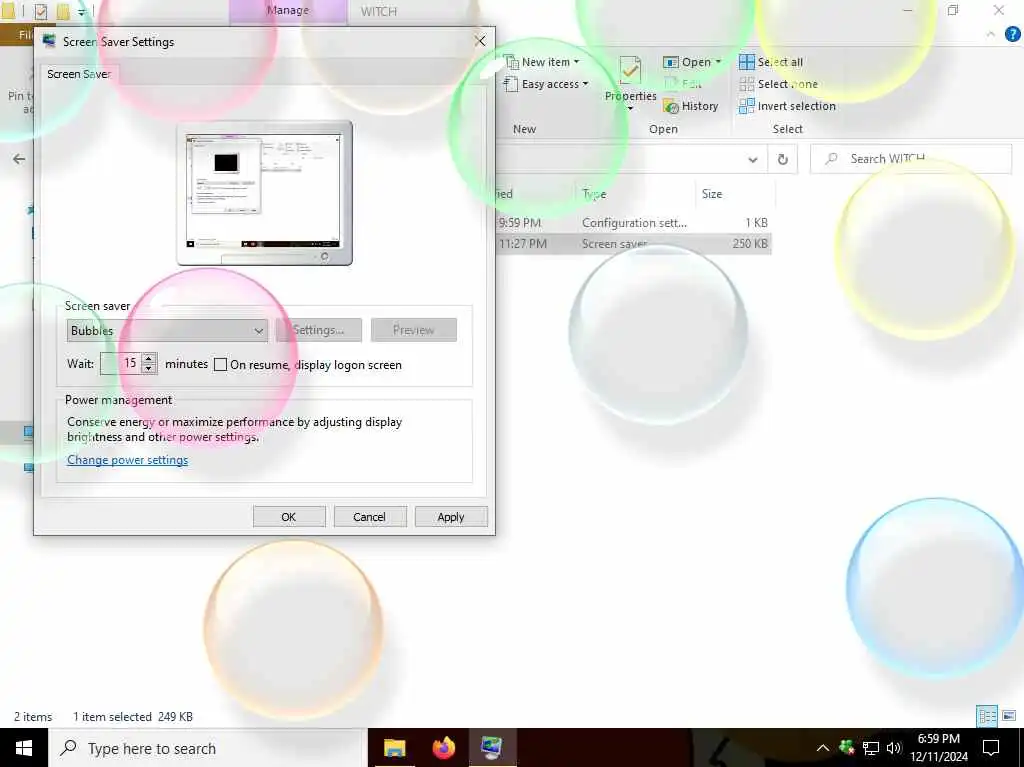Click the Screen Saver taskbar icon
The image size is (1024, 767).
coord(492,748)
